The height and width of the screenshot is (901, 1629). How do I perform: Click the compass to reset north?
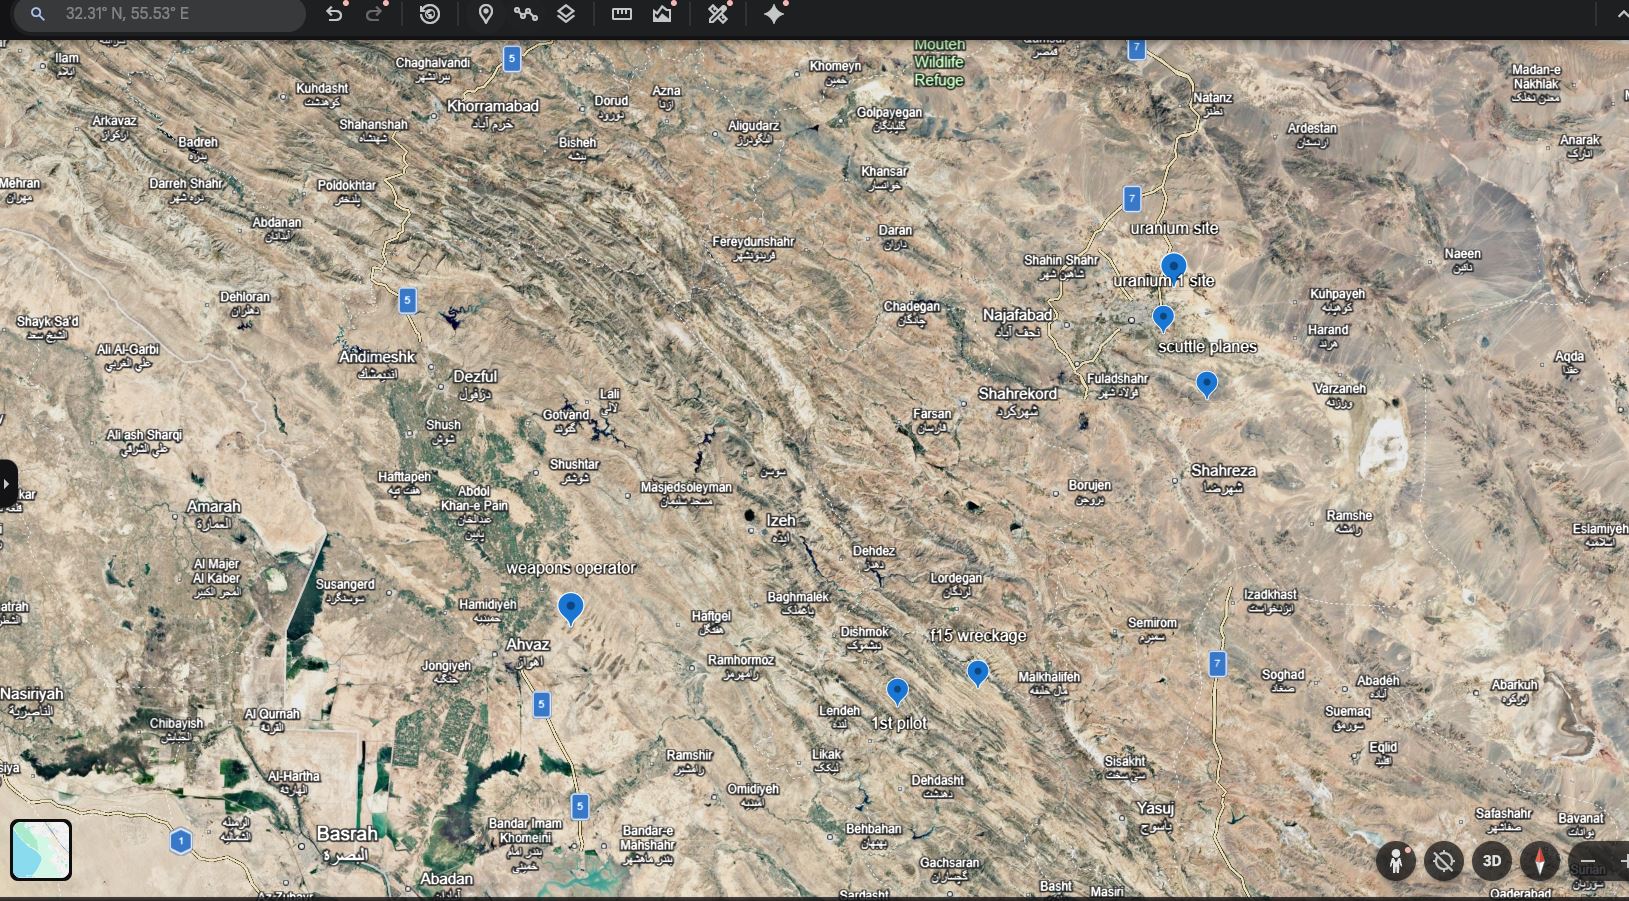point(1540,861)
